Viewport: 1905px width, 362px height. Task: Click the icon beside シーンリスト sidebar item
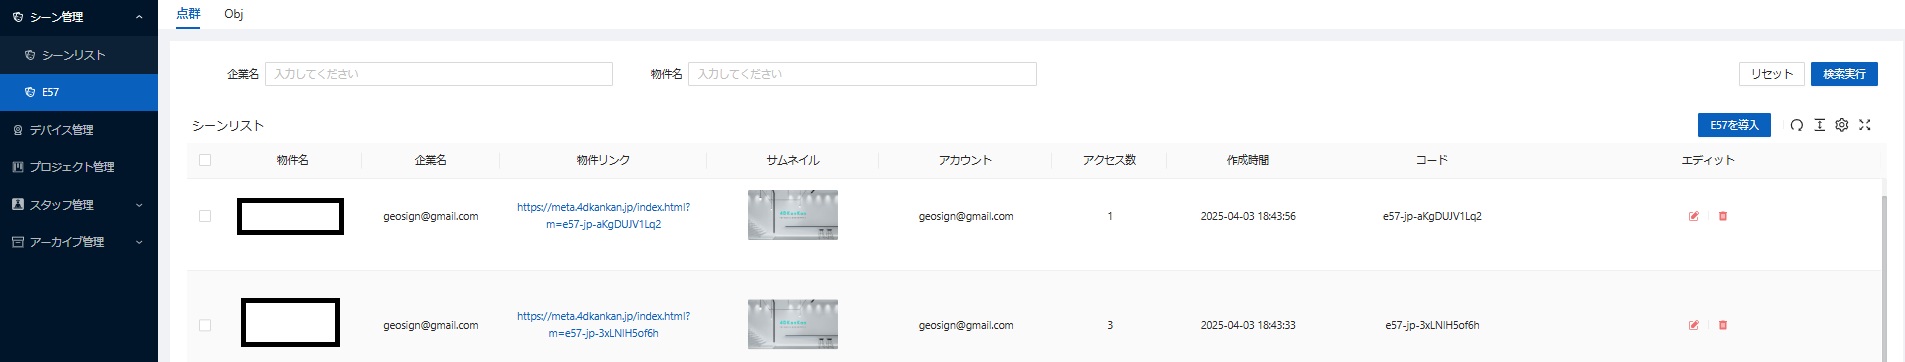click(30, 55)
